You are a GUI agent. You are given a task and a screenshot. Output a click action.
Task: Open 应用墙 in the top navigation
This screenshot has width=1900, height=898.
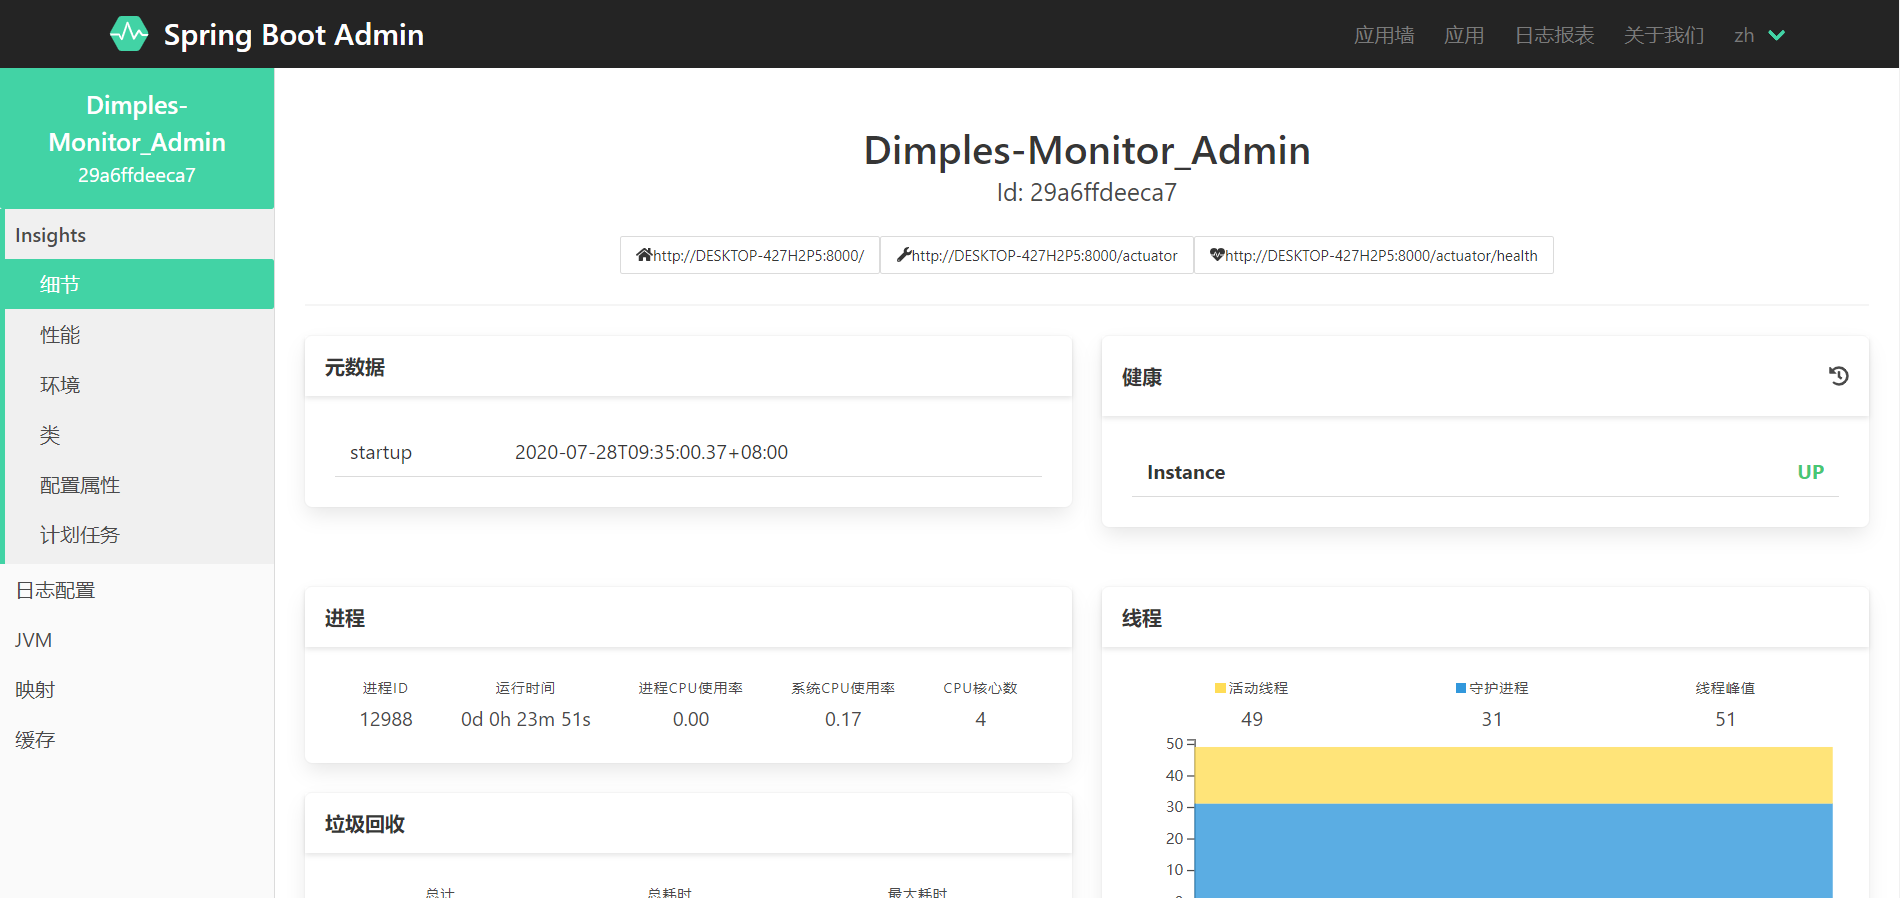click(x=1384, y=35)
